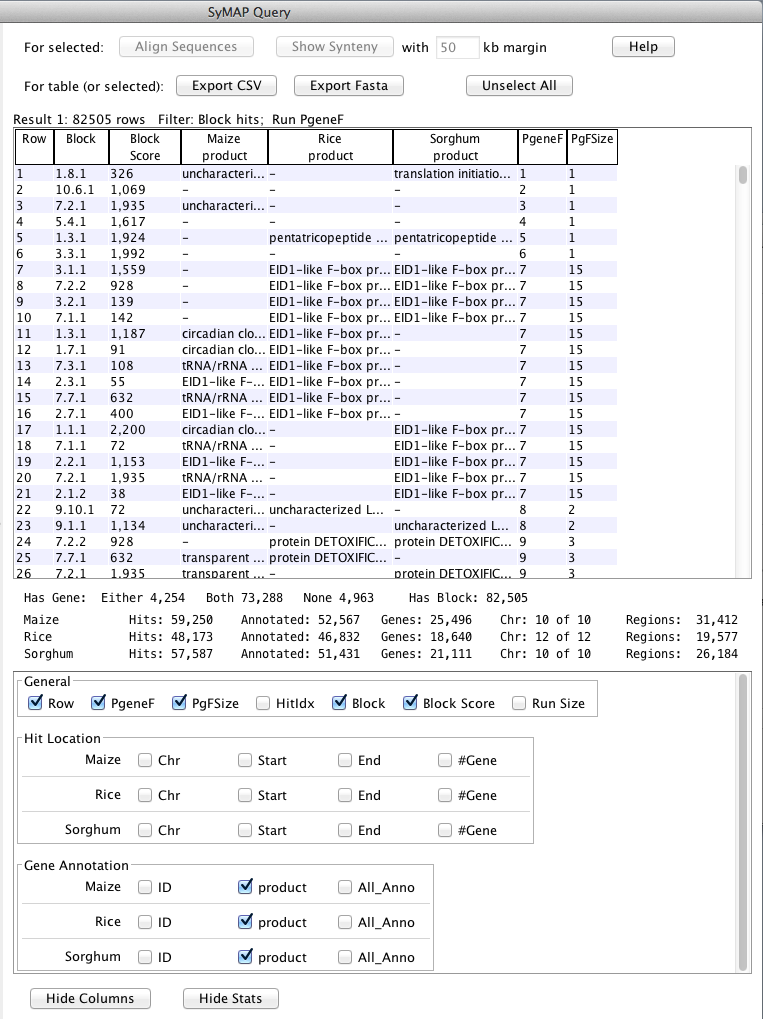Uncheck Rice product annotation checkbox
Image resolution: width=763 pixels, height=1019 pixels.
coord(245,922)
